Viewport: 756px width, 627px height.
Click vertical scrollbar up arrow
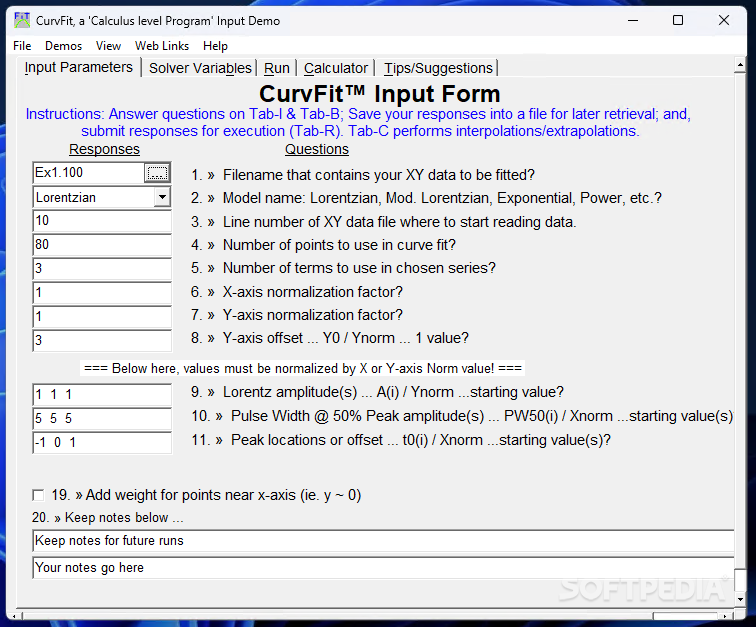click(x=740, y=65)
